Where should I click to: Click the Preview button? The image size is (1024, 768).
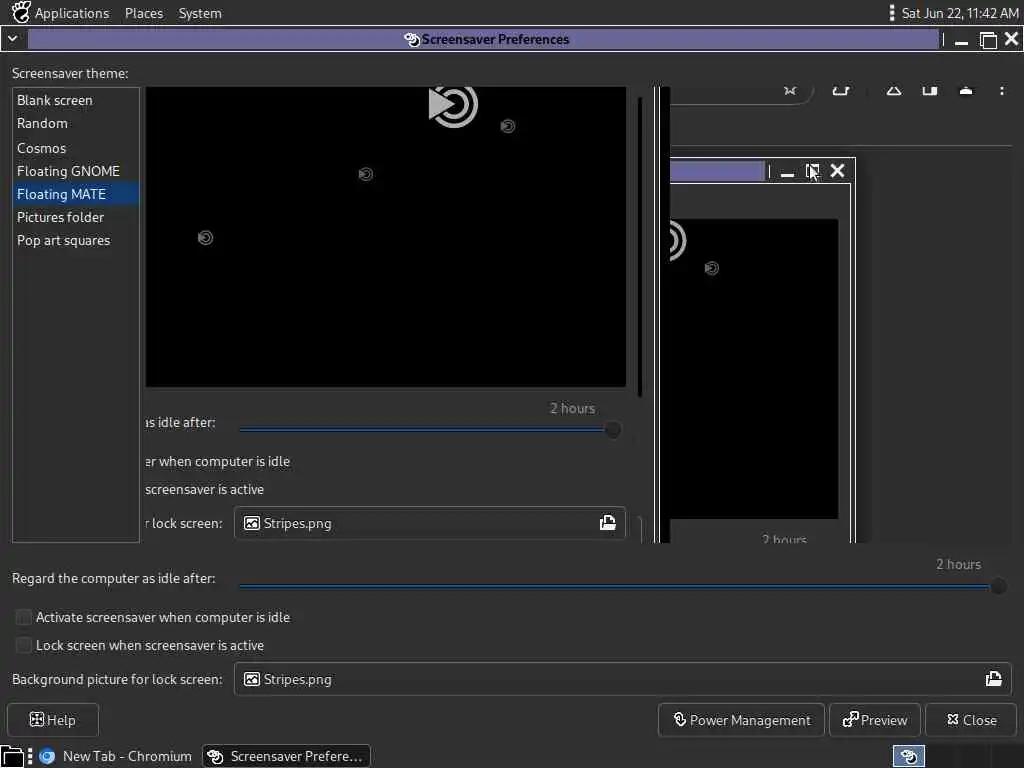[874, 720]
